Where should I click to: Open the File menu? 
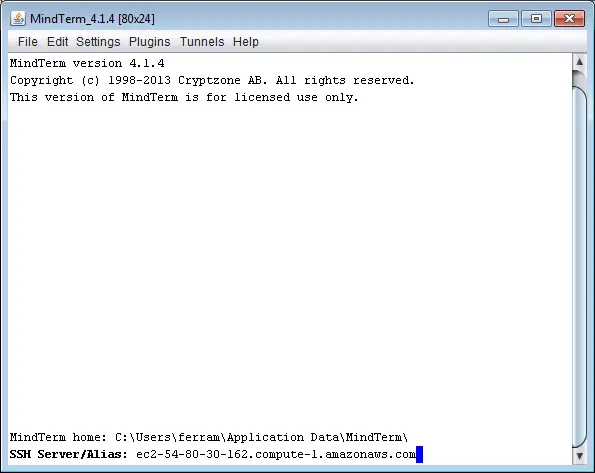pyautogui.click(x=28, y=42)
